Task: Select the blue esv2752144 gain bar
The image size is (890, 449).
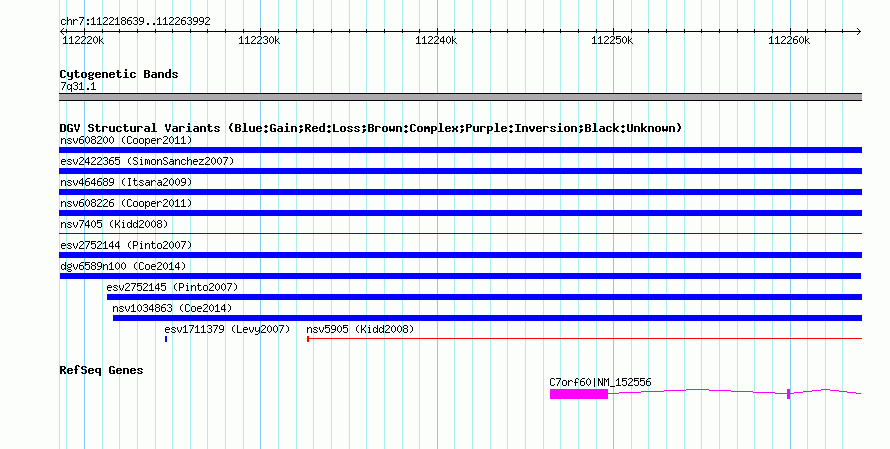Action: (460, 255)
